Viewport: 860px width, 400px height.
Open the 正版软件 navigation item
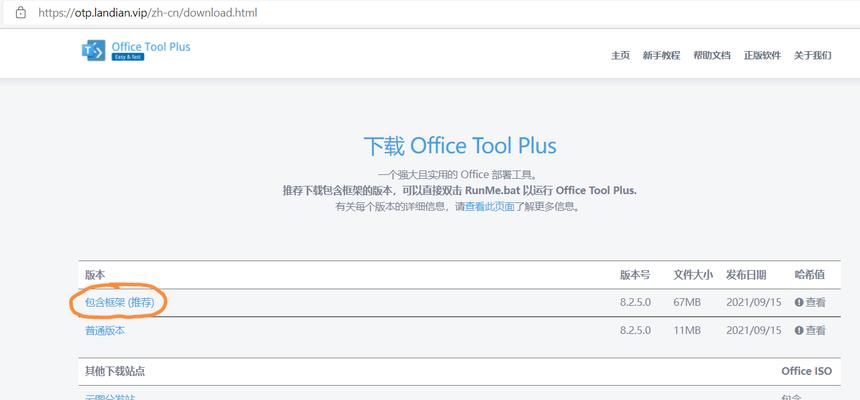point(762,55)
